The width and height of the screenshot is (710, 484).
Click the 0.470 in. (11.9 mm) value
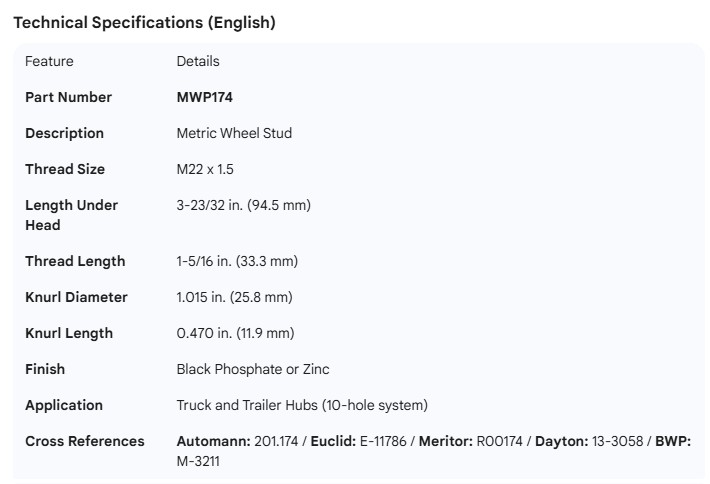click(235, 333)
